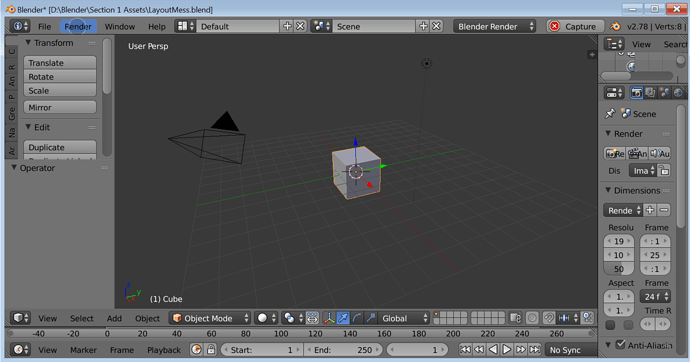The image size is (690, 362).
Task: Select the translate manipulator arrow icon
Action: [x=343, y=318]
